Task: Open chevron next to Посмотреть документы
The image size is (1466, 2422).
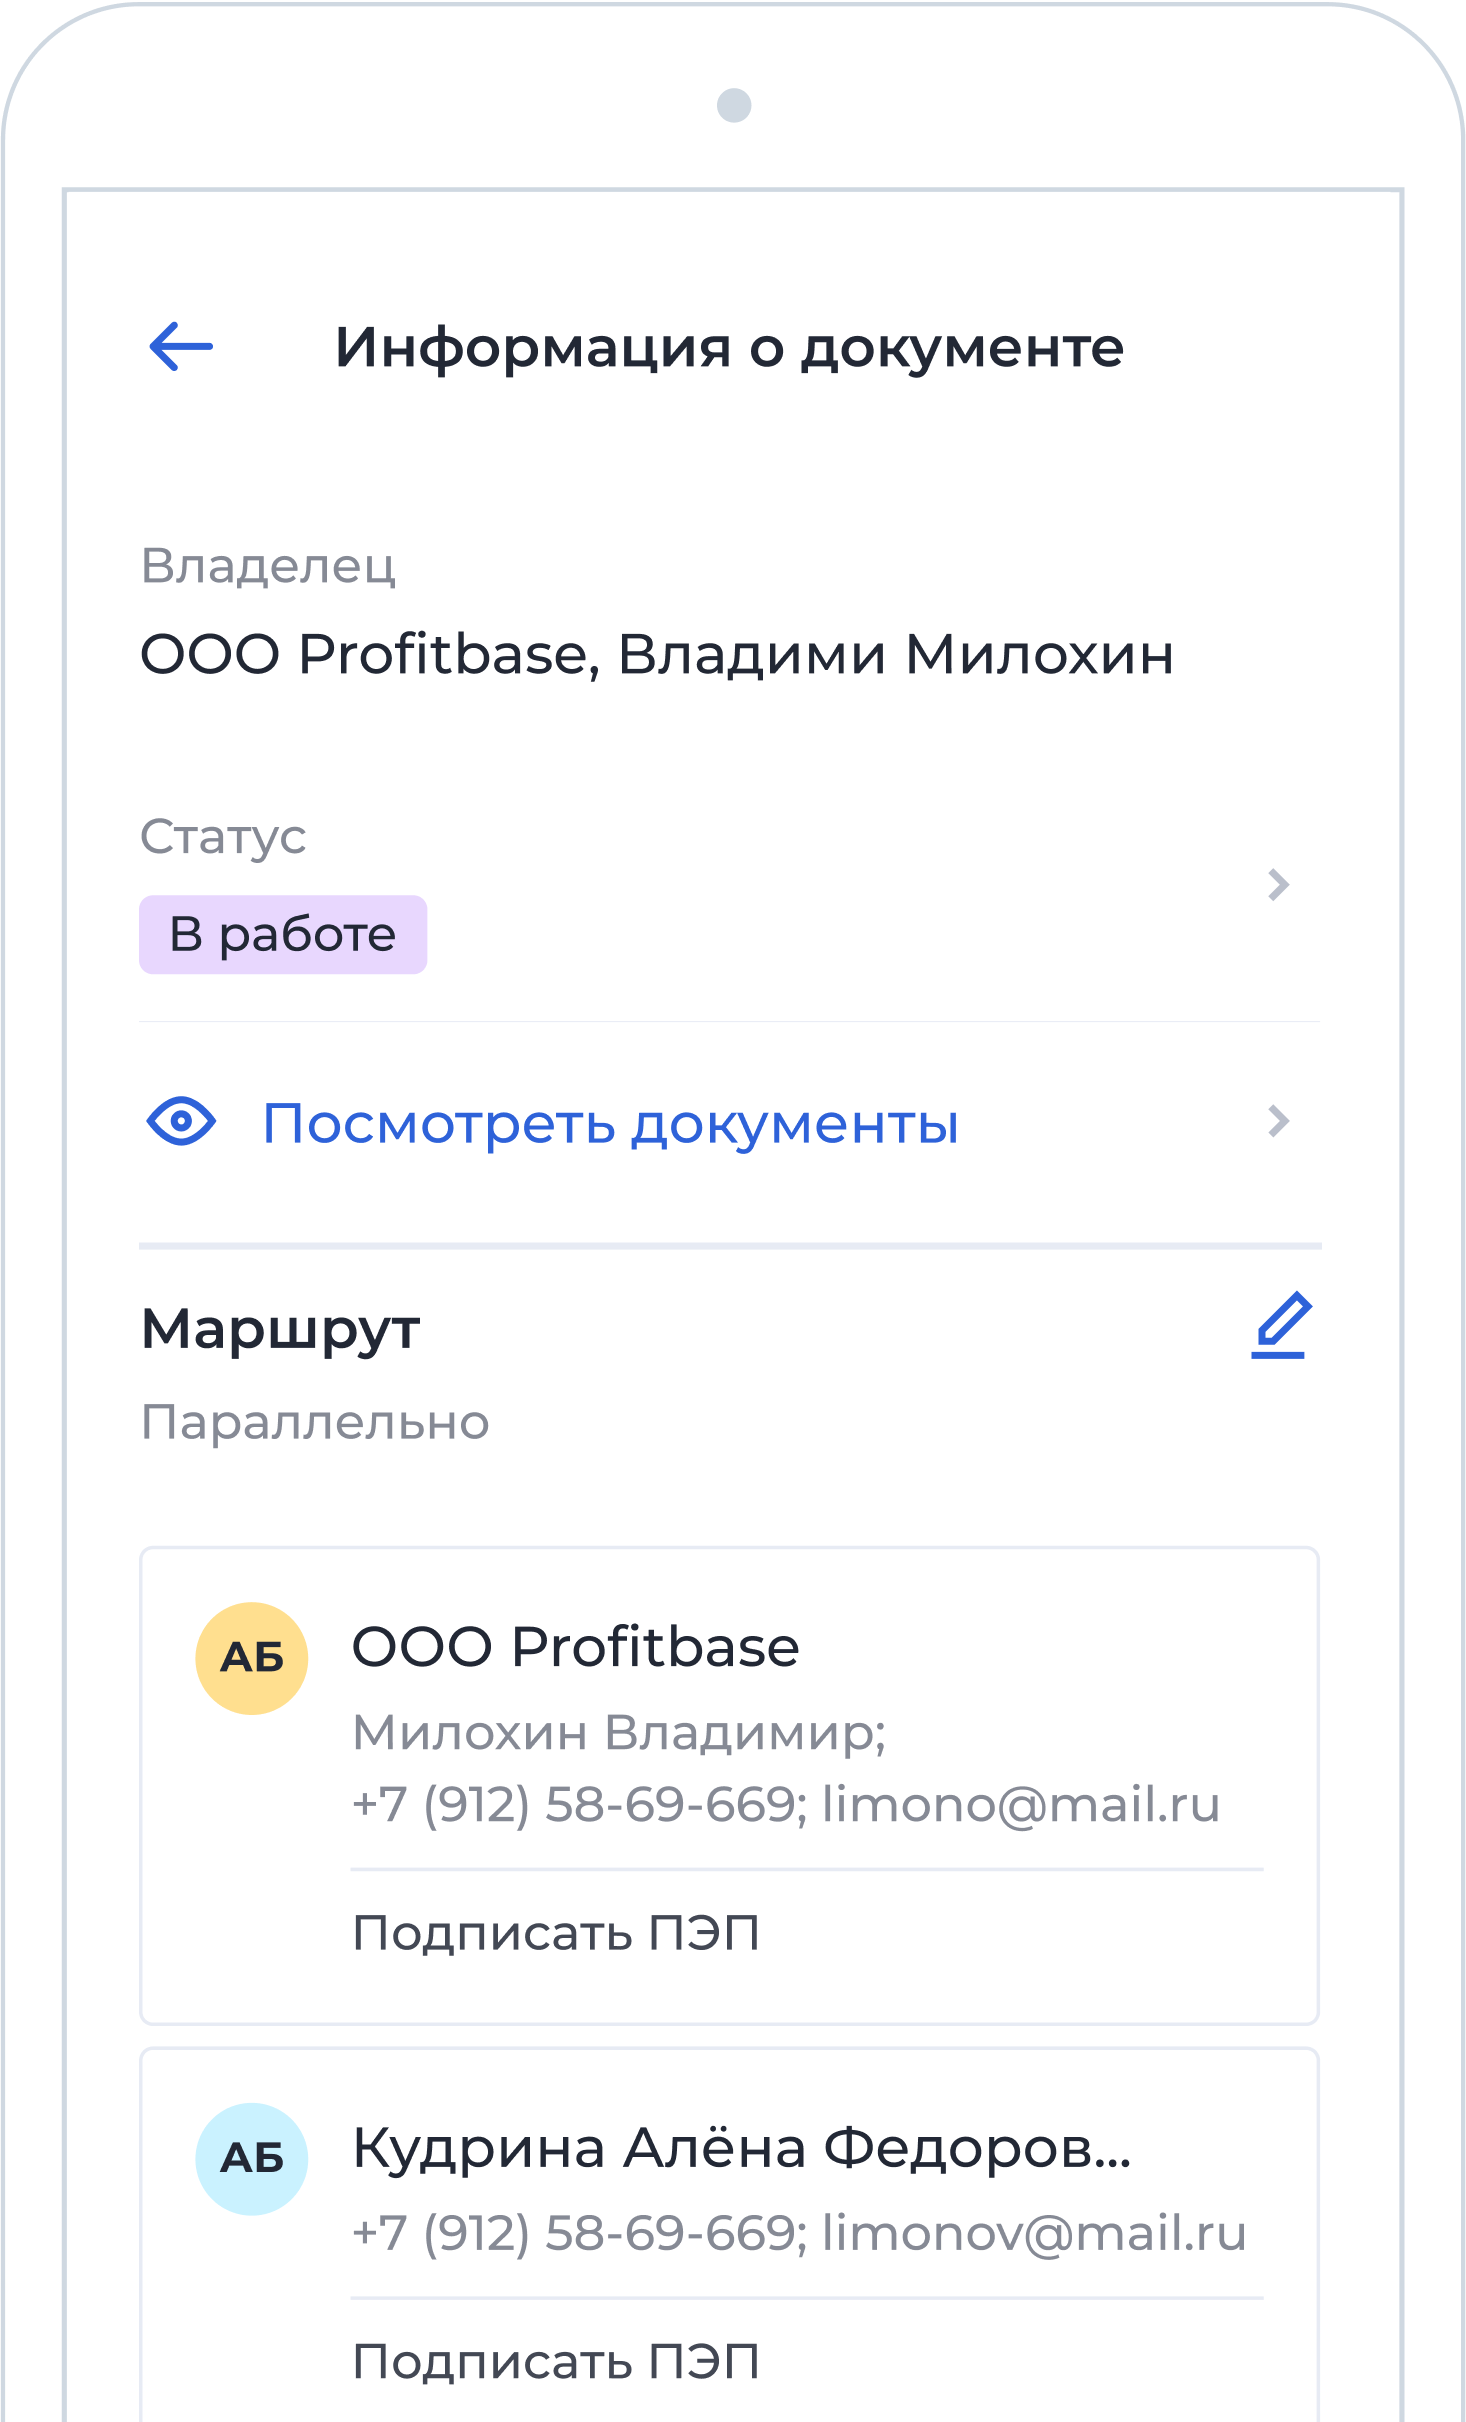Action: pos(1278,1121)
